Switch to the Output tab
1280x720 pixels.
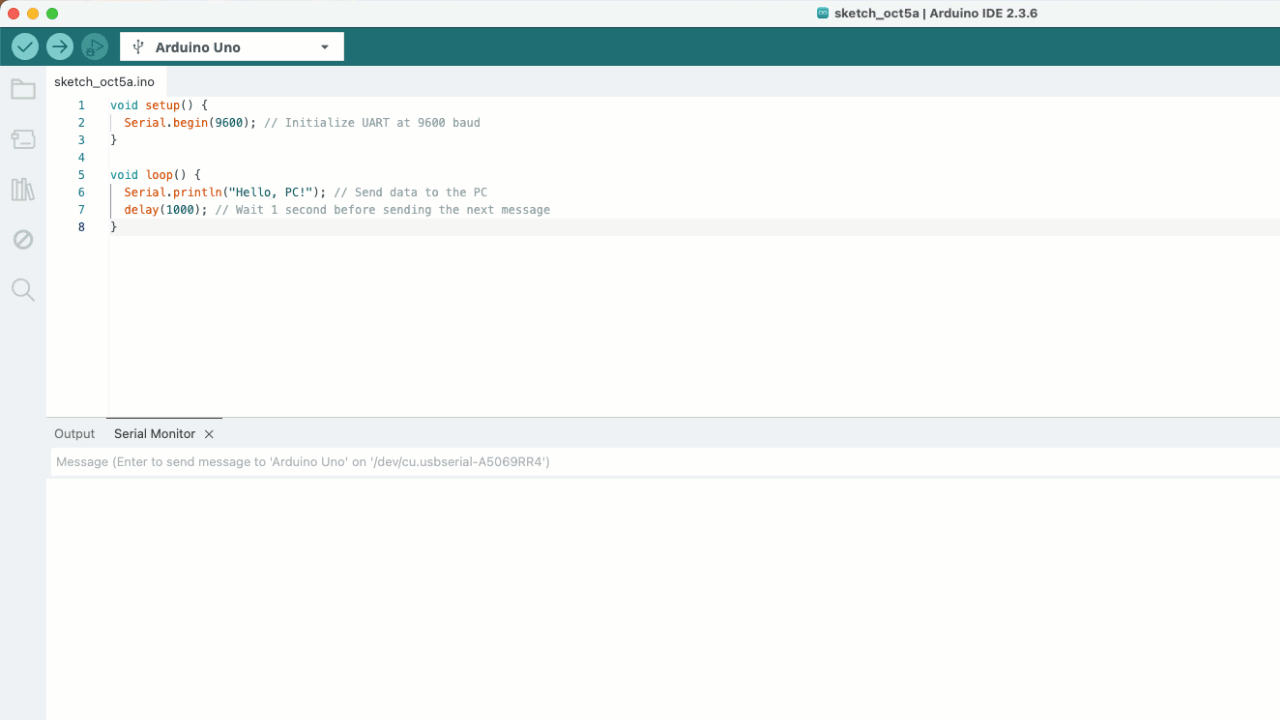[74, 434]
